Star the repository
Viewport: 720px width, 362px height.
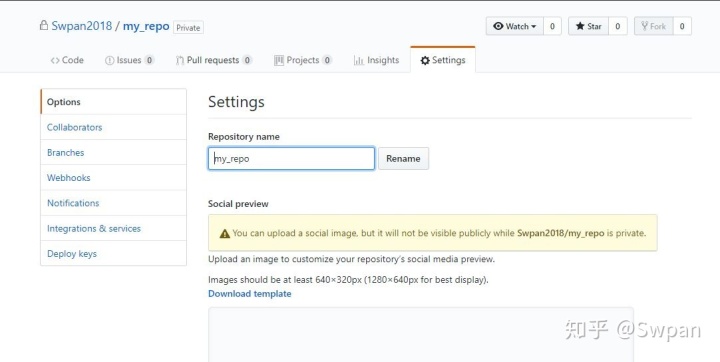pos(589,26)
